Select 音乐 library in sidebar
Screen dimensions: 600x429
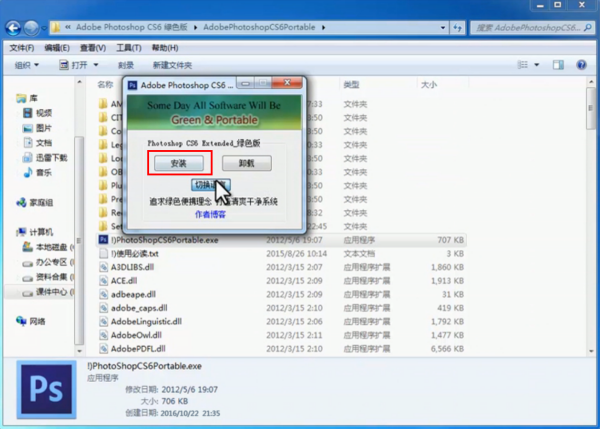(x=38, y=173)
